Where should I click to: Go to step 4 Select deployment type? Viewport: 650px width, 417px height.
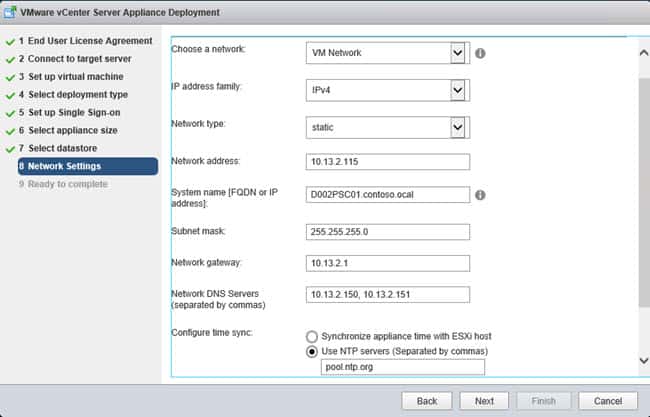(73, 95)
